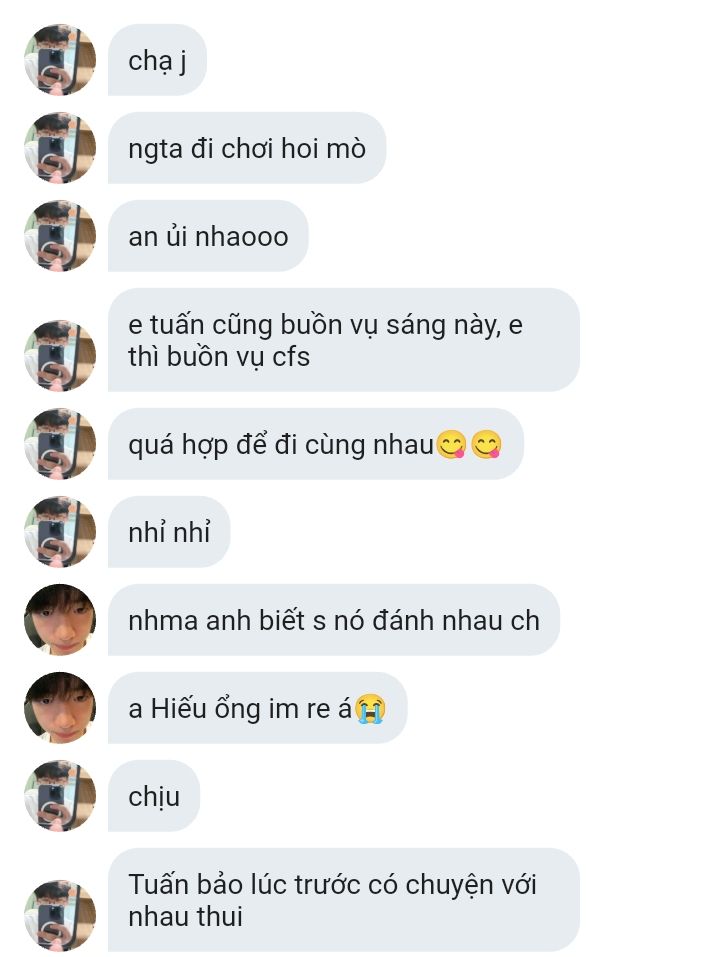Open avatar next to the "chịu" message
The image size is (720, 957).
60,795
